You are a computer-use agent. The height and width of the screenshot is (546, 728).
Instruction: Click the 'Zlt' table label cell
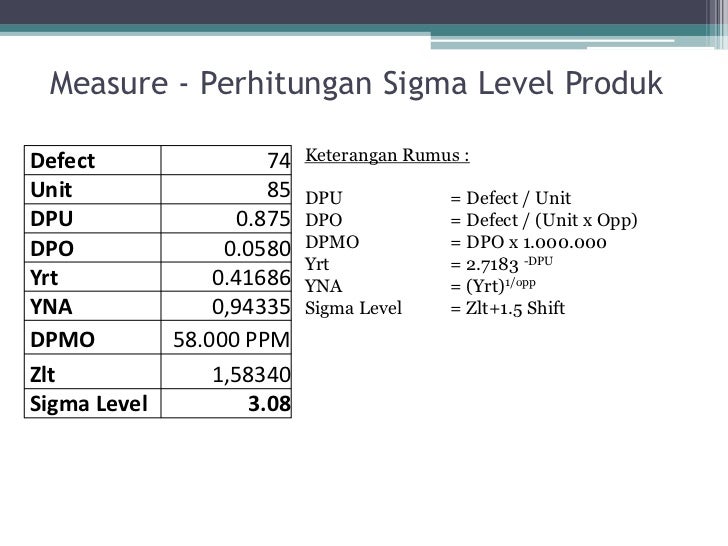pos(92,371)
